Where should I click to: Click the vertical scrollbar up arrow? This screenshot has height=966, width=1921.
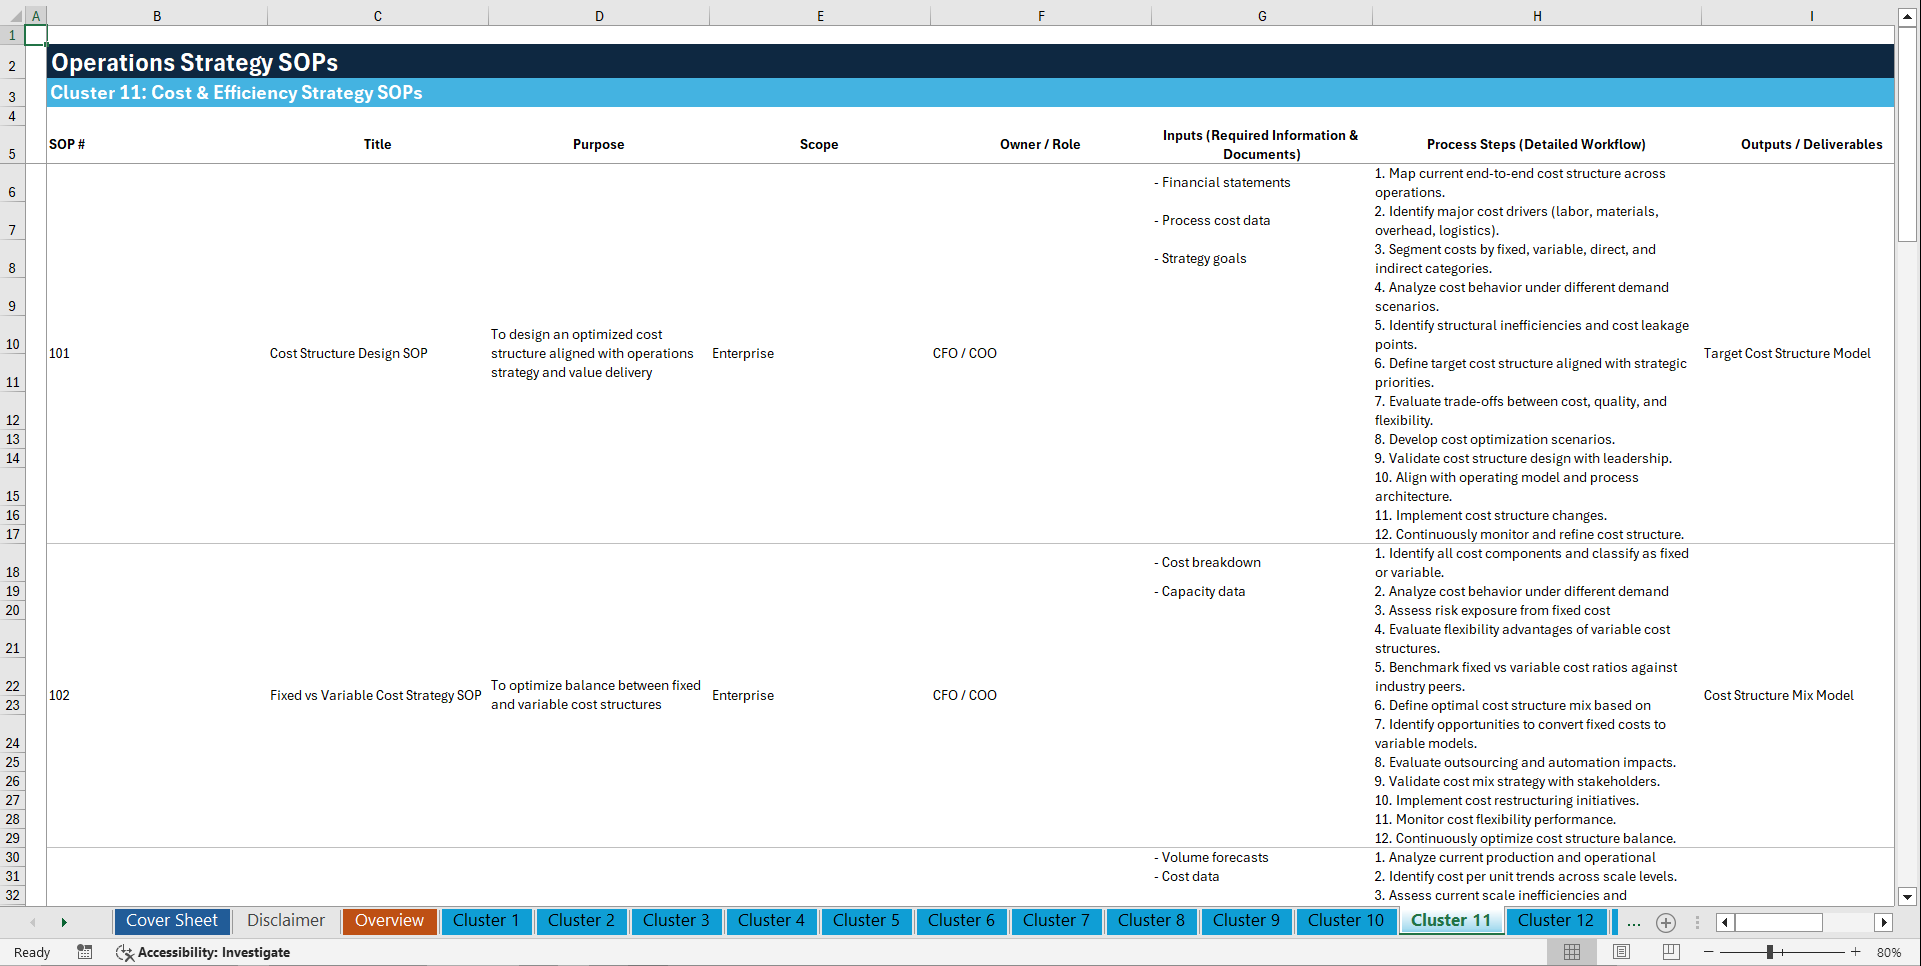[1907, 16]
